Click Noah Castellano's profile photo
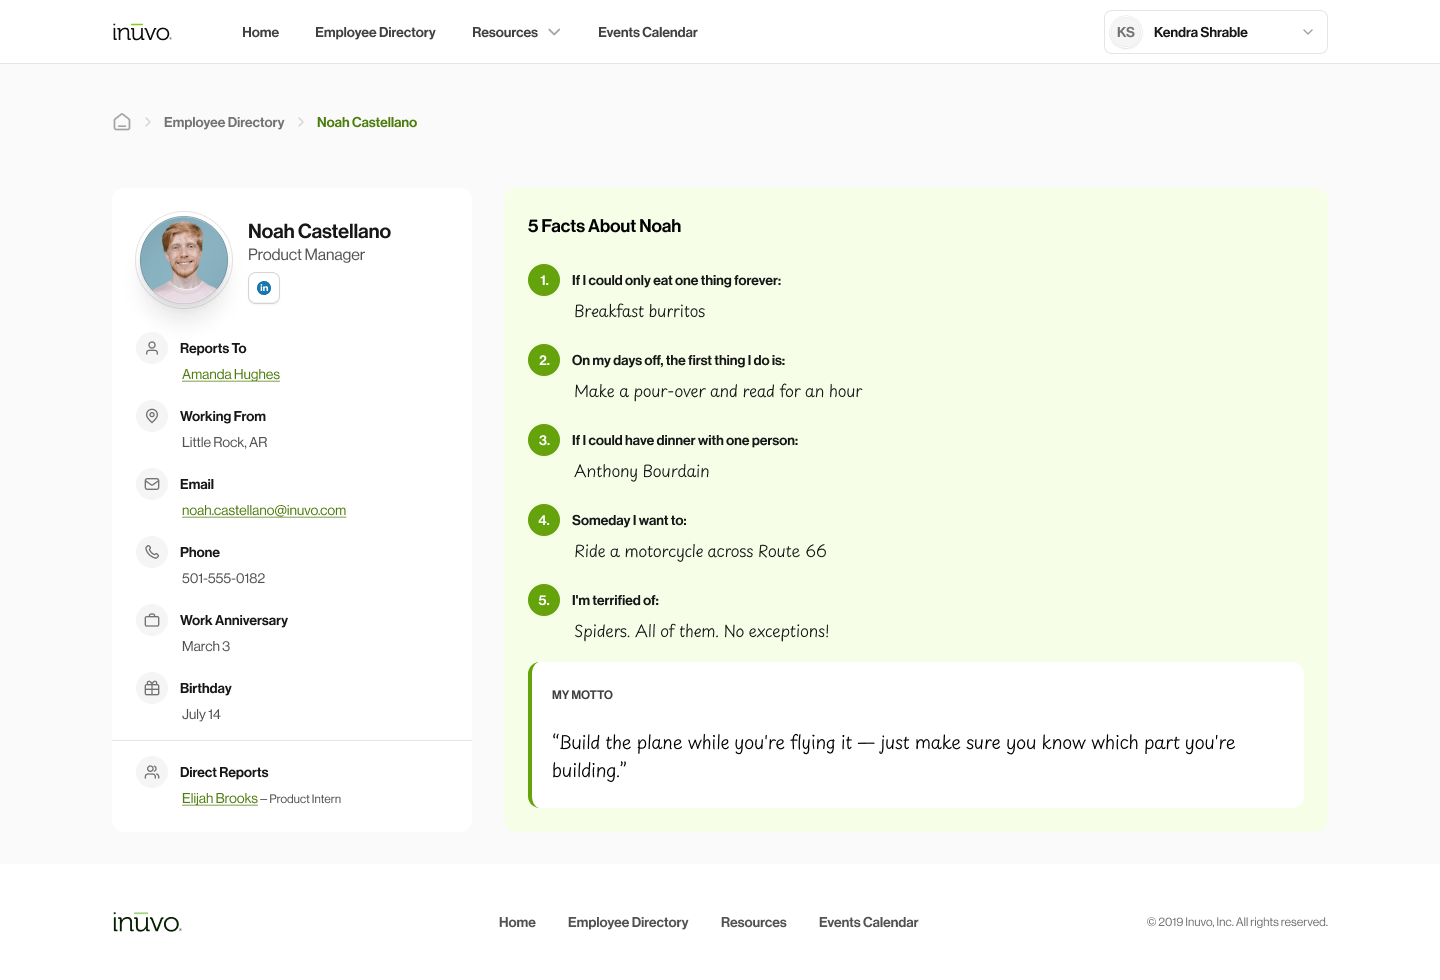The image size is (1440, 980). click(x=184, y=260)
